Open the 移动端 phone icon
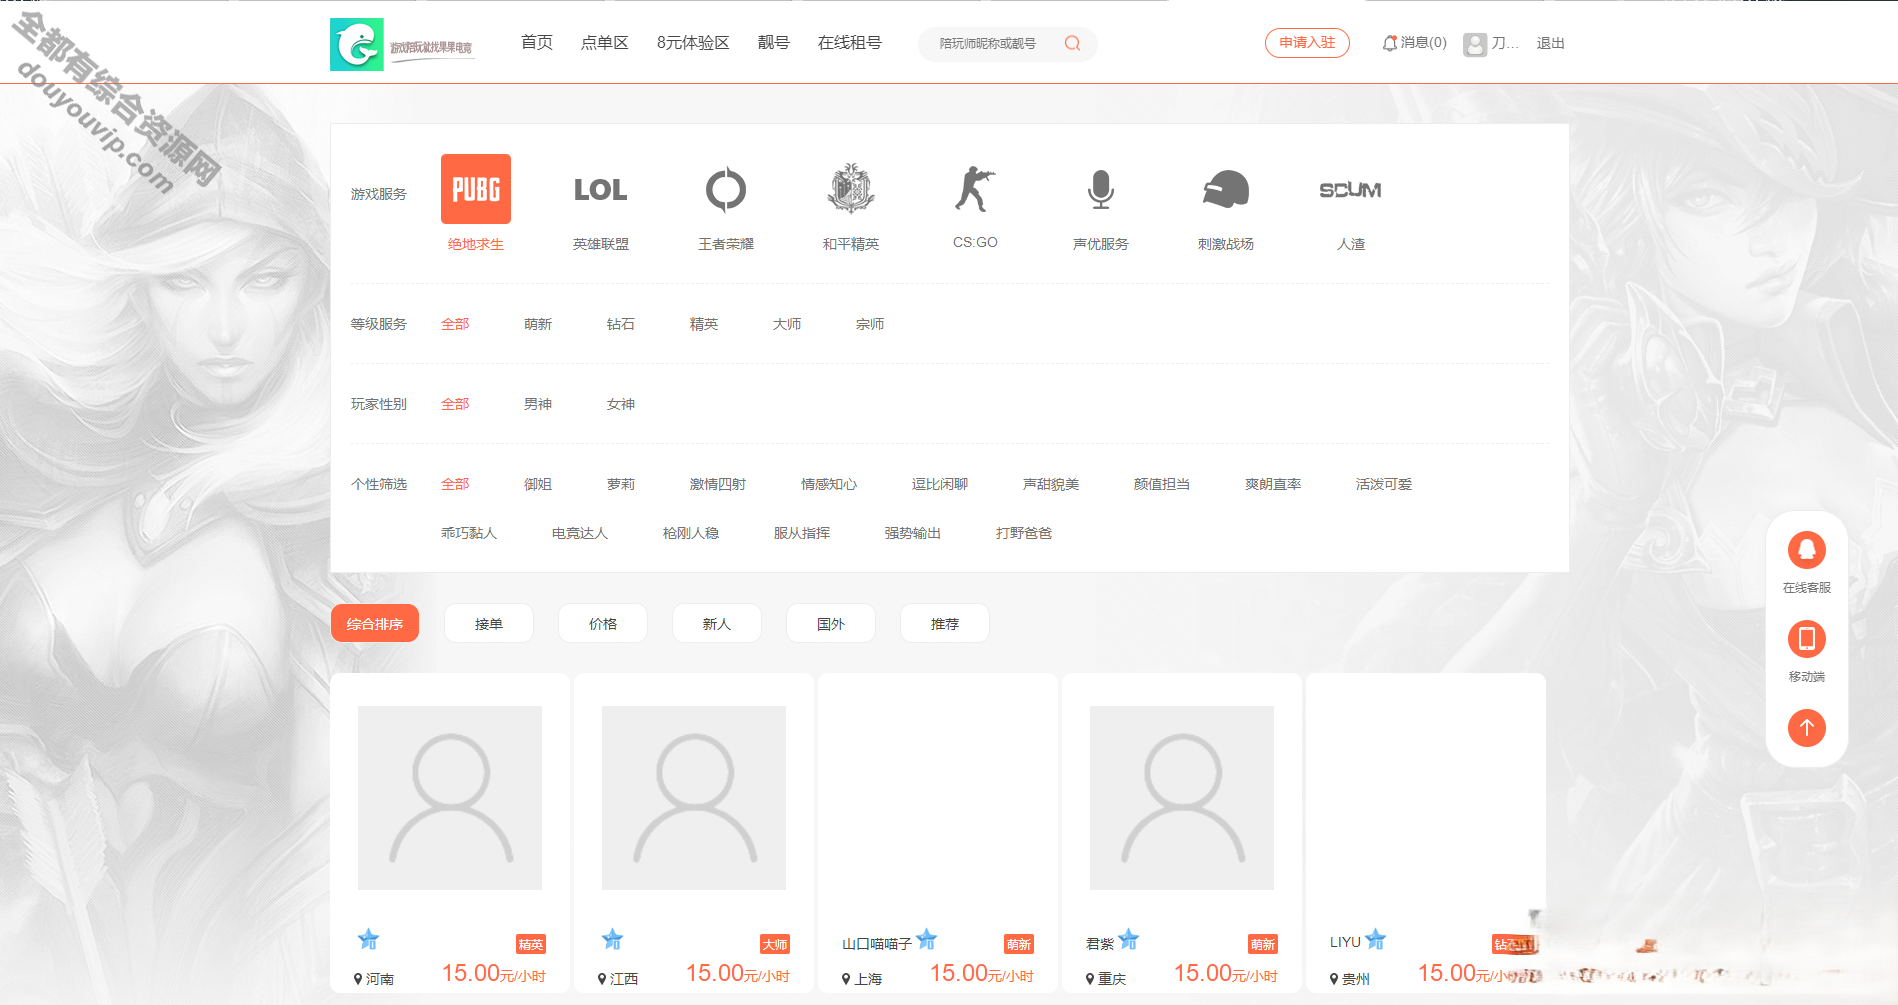 click(1807, 639)
